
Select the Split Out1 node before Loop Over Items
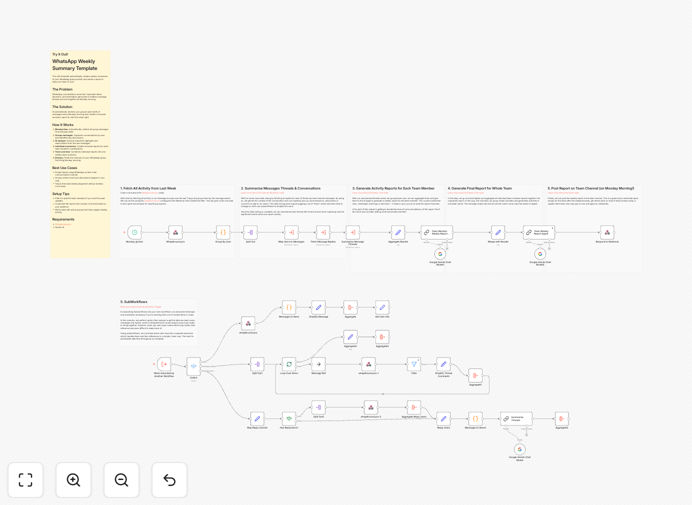[257, 364]
